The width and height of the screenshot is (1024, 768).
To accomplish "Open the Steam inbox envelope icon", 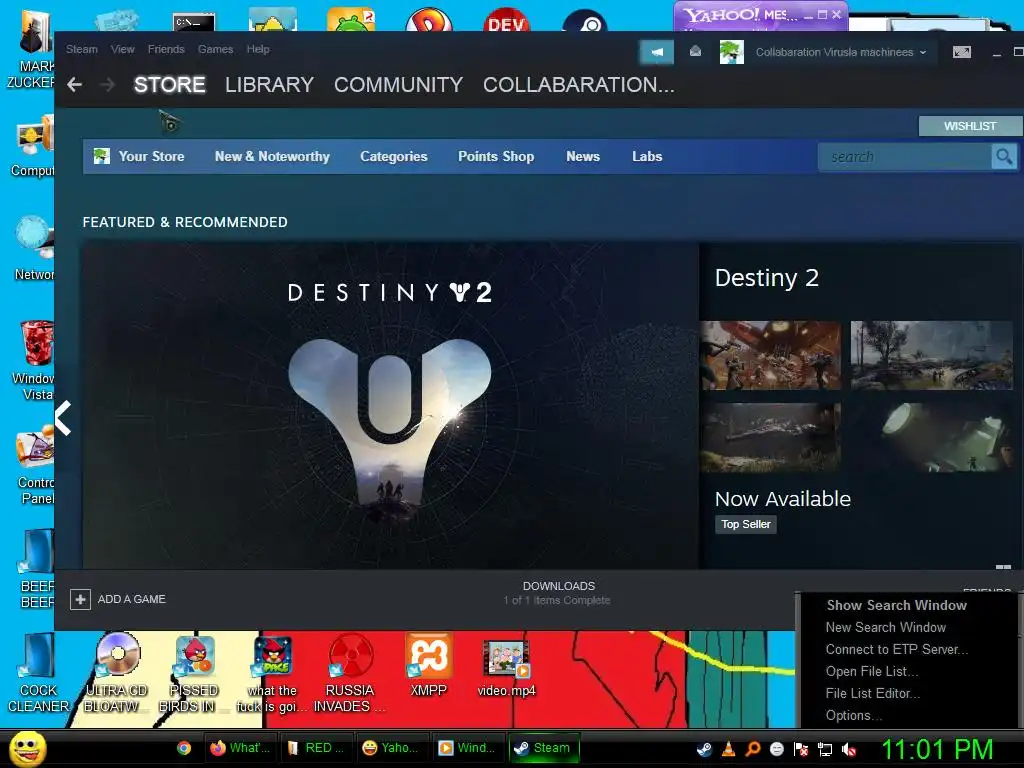I will tap(696, 52).
